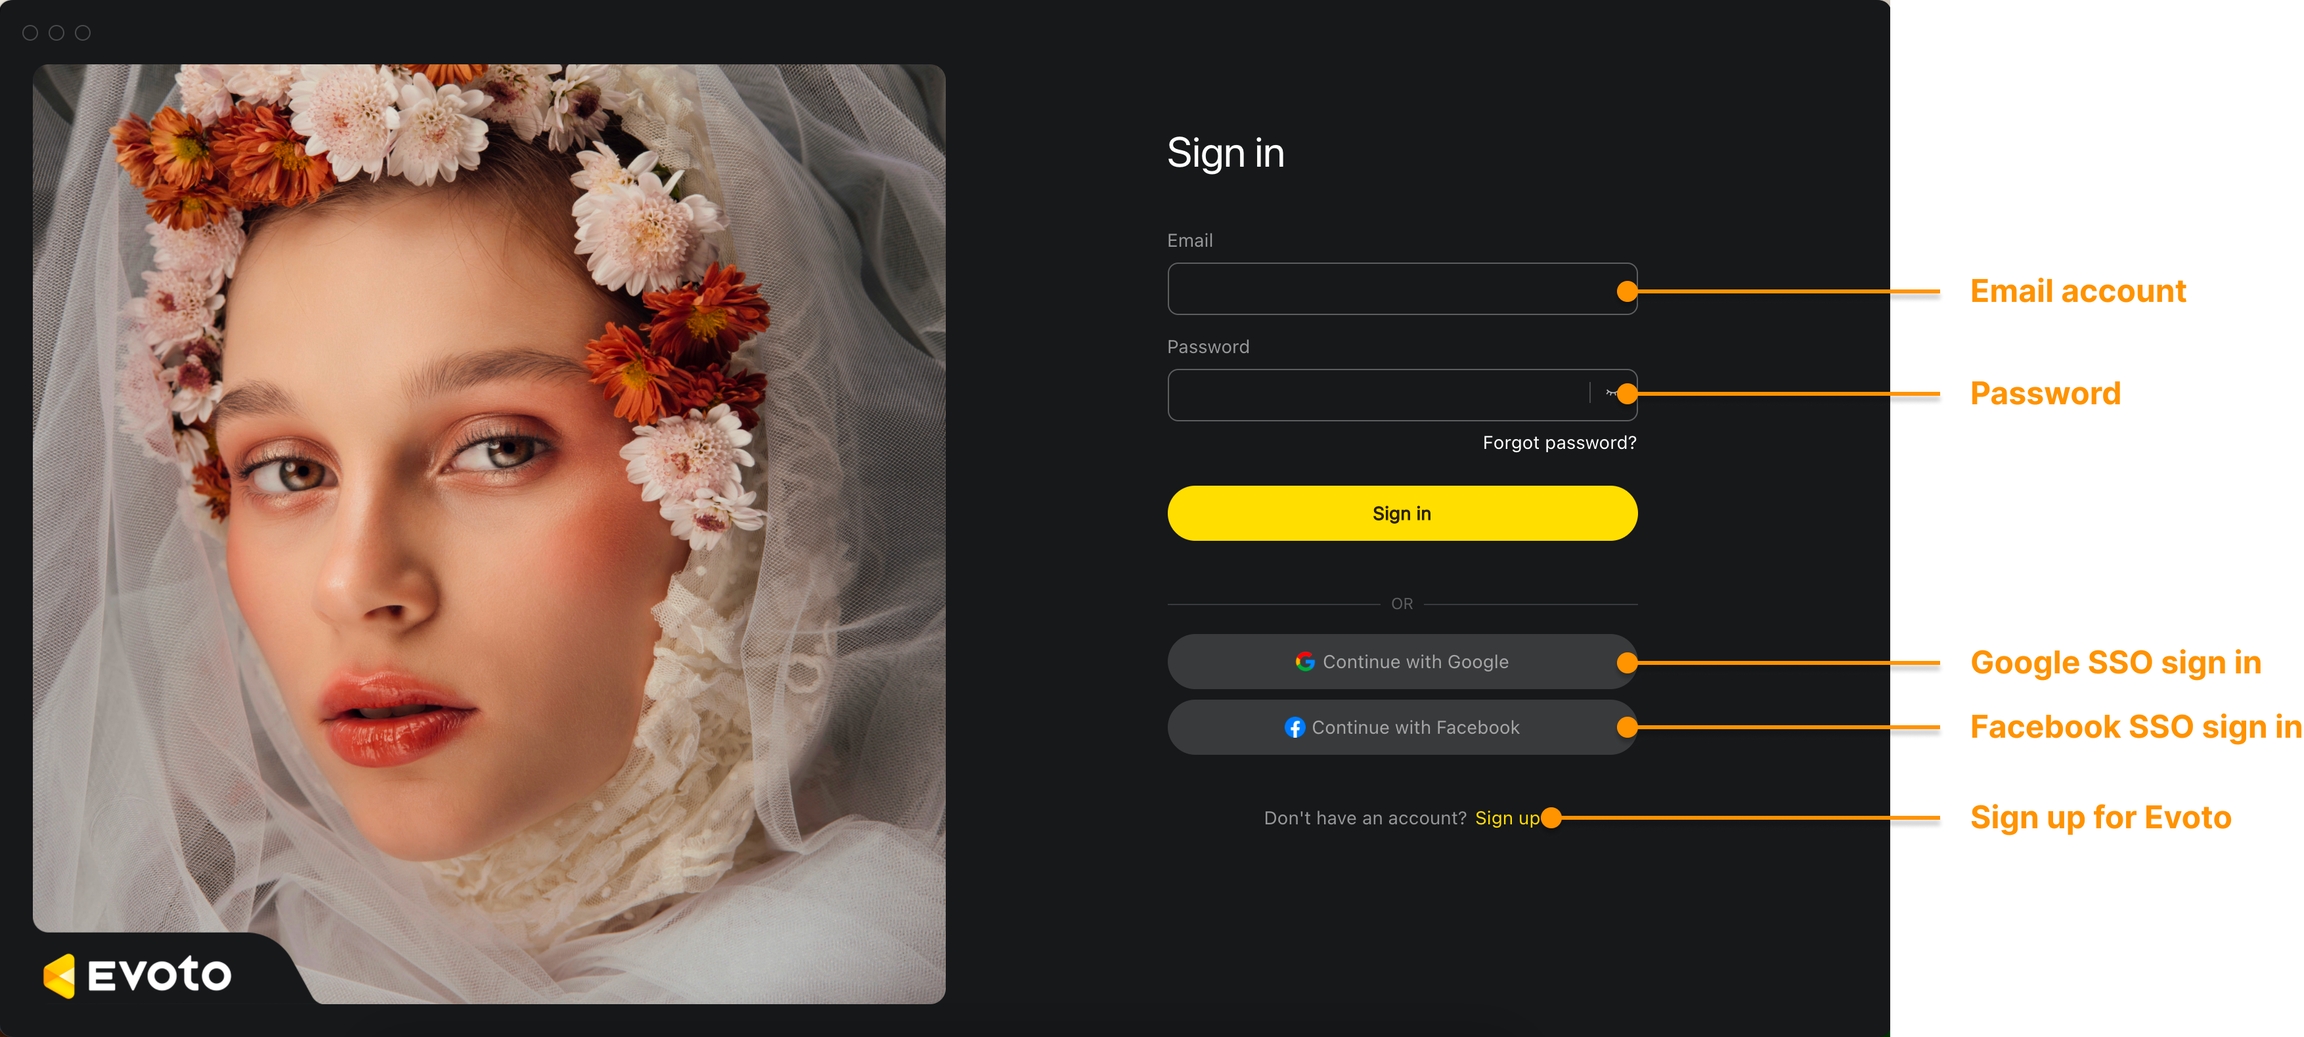Click the Google SSO sign in label

click(x=2115, y=663)
